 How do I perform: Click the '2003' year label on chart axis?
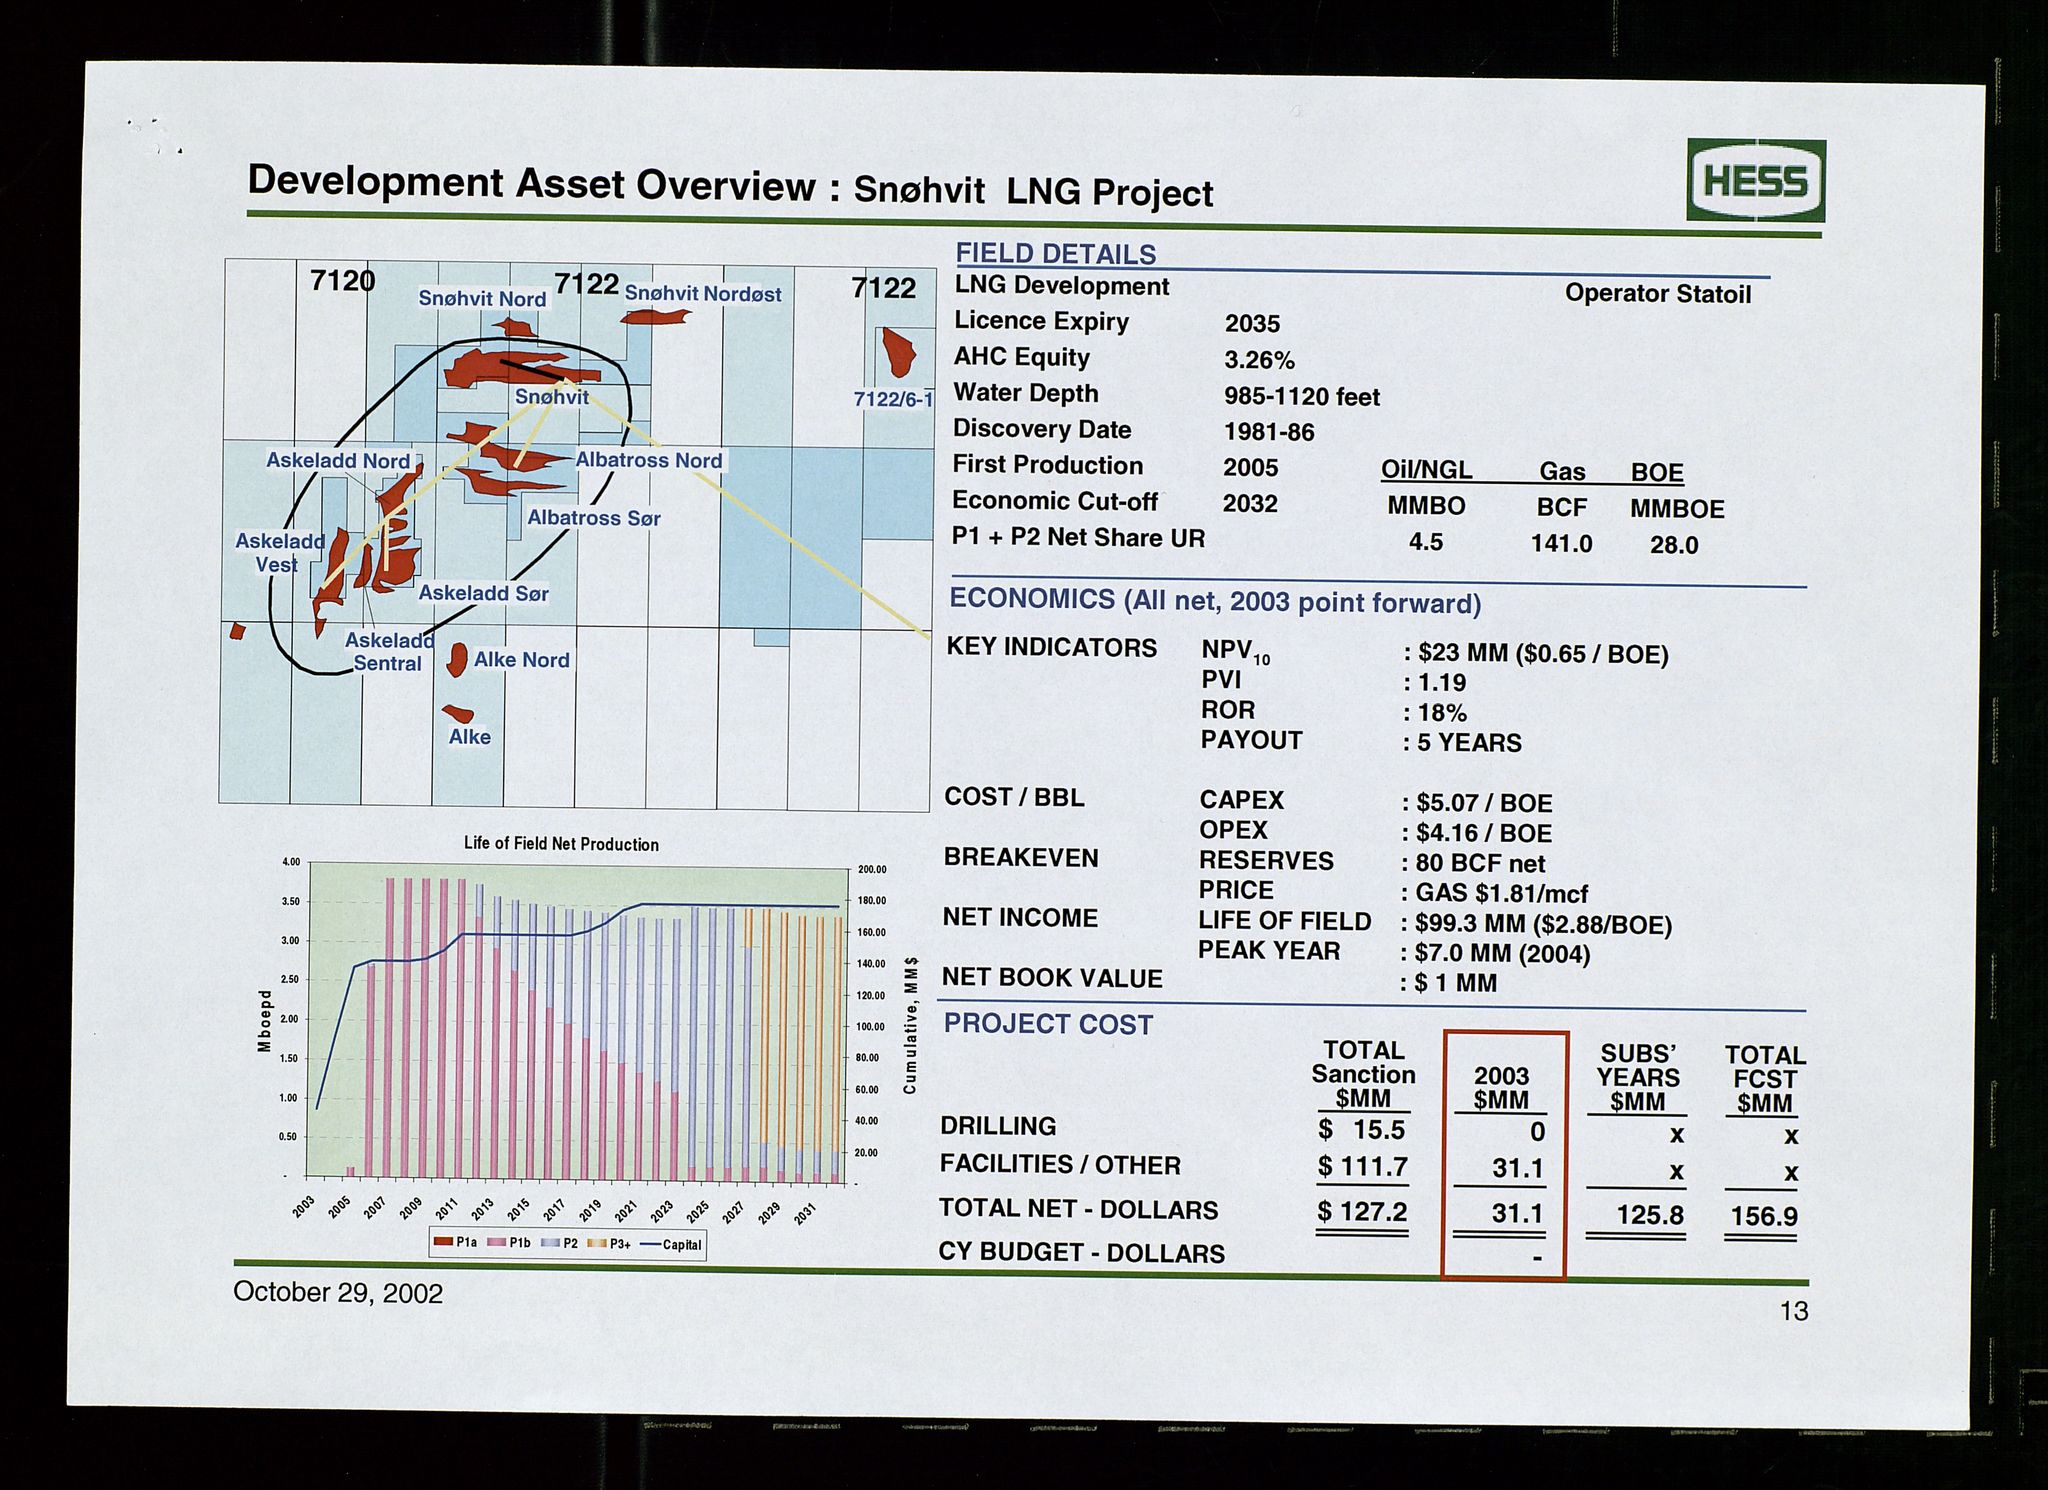304,1207
